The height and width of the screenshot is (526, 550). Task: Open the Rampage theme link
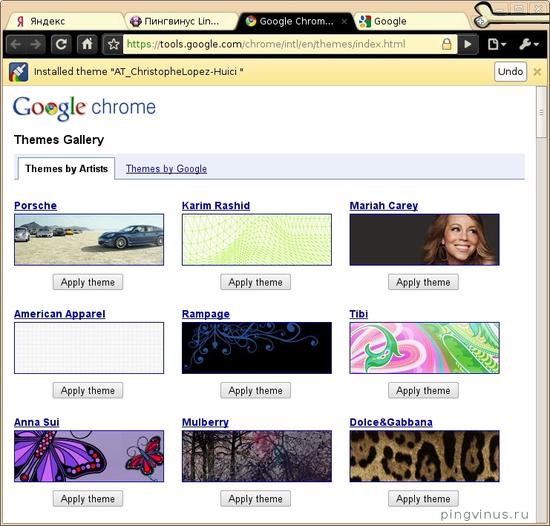point(206,314)
